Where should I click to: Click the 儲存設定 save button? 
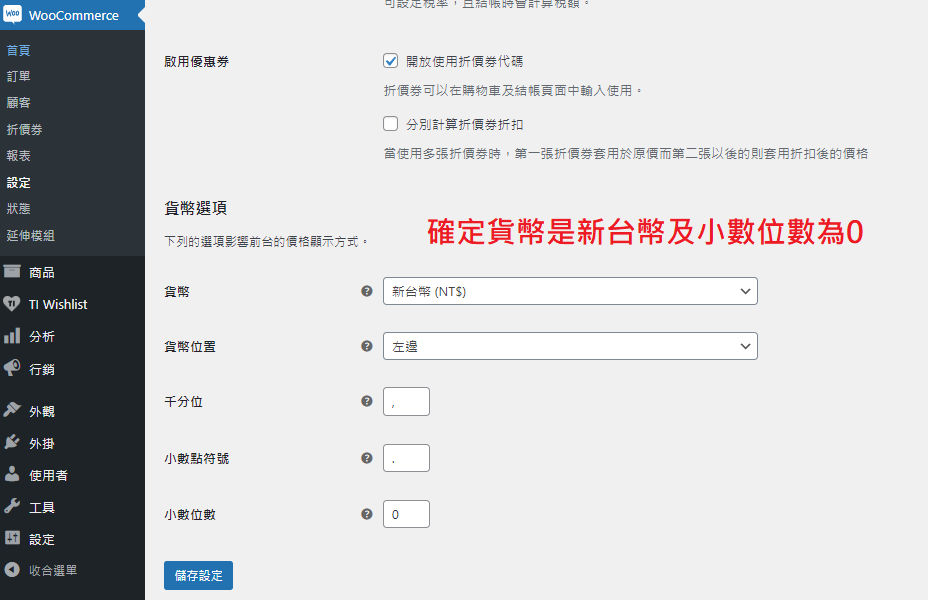click(198, 575)
